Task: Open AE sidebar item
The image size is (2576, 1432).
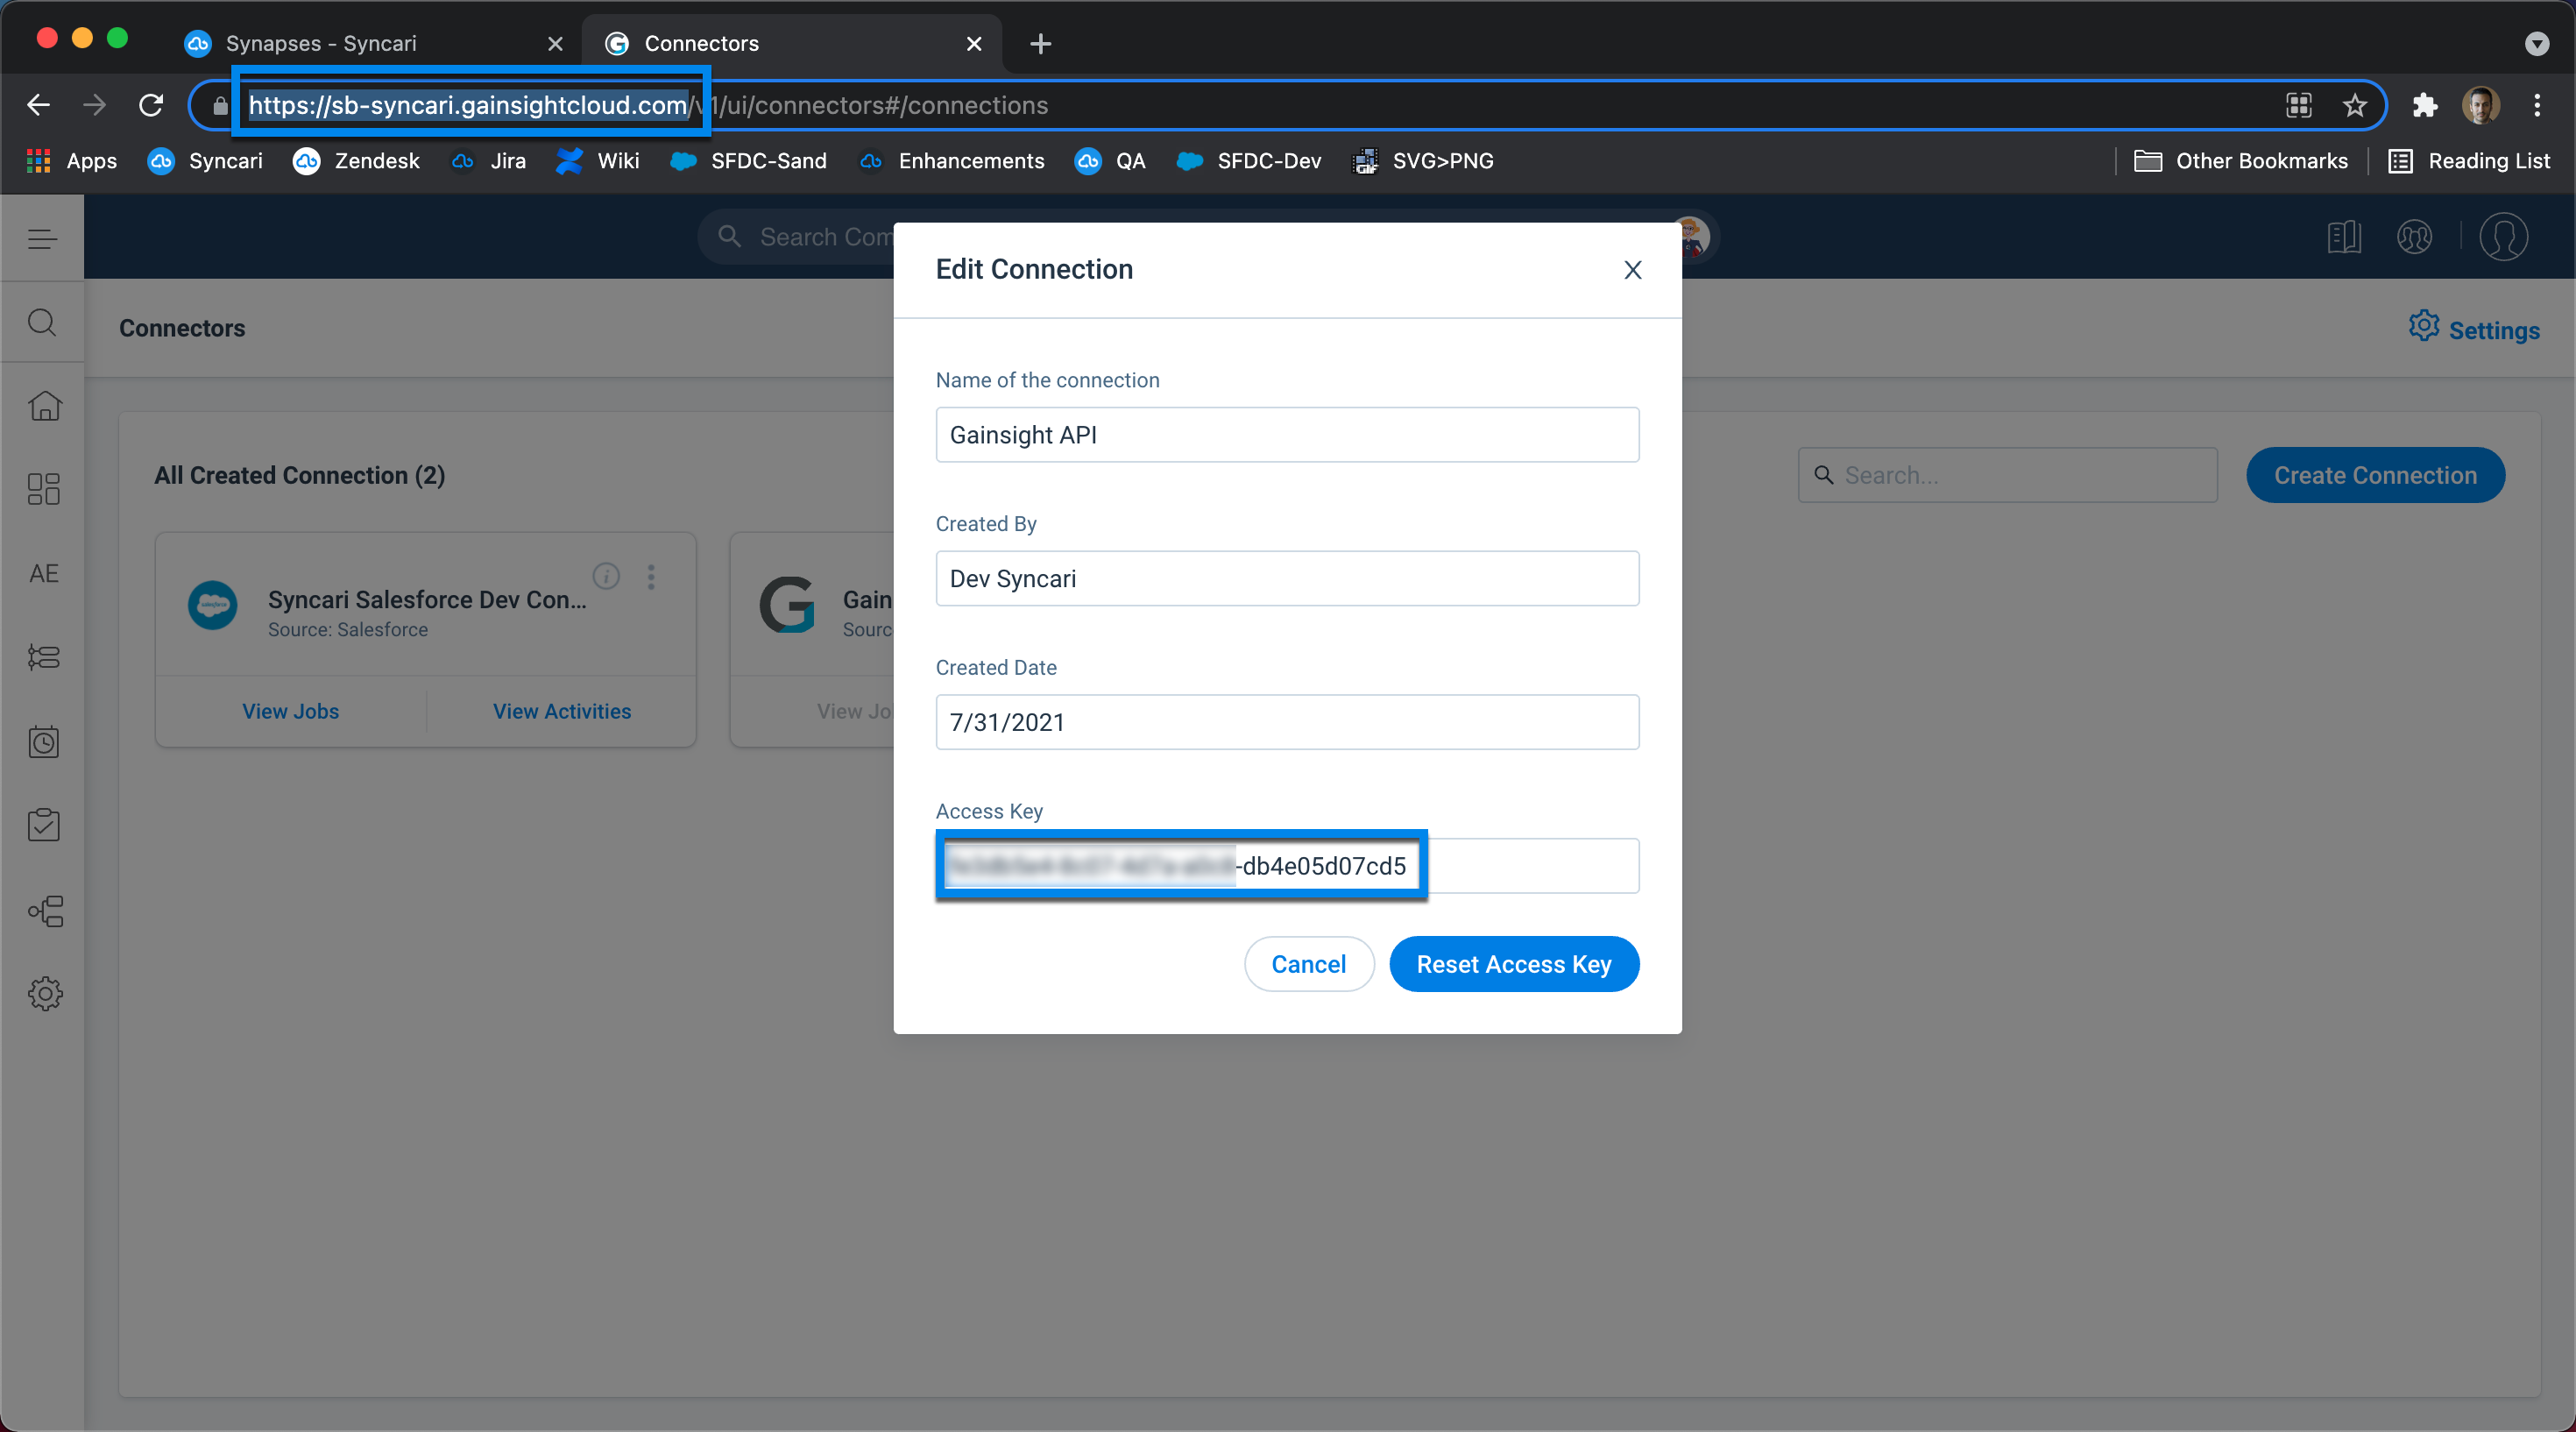Action: tap(44, 573)
